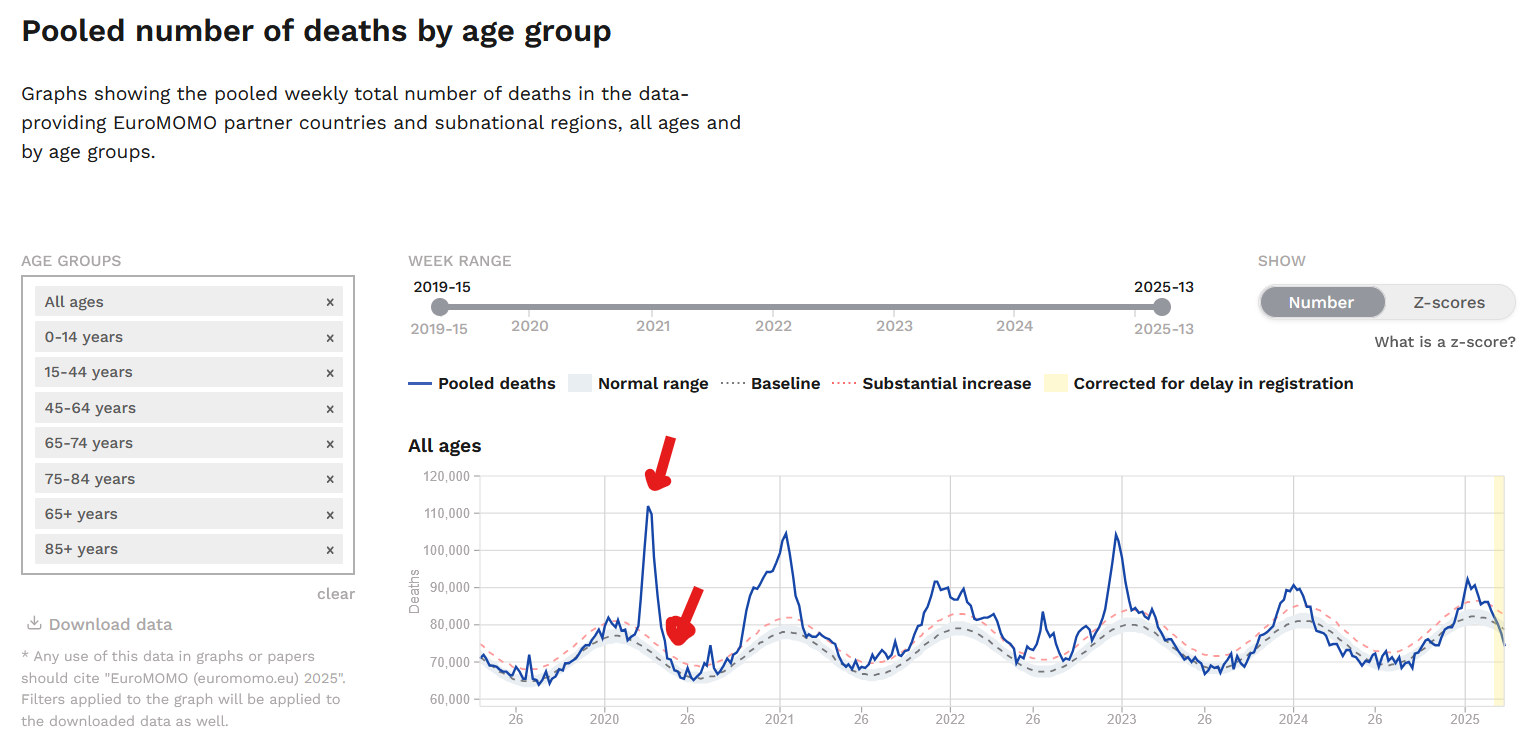Toggle the Normal range legend entry
Viewport: 1537px width, 739px height.
638,383
